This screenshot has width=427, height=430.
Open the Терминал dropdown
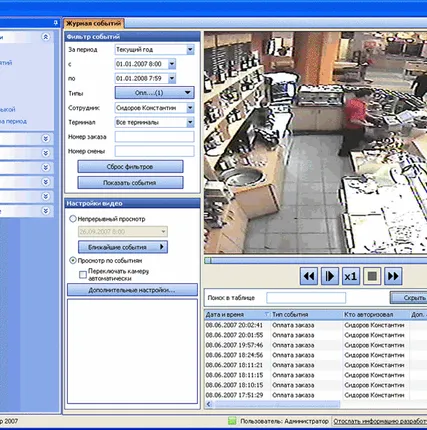tap(190, 122)
